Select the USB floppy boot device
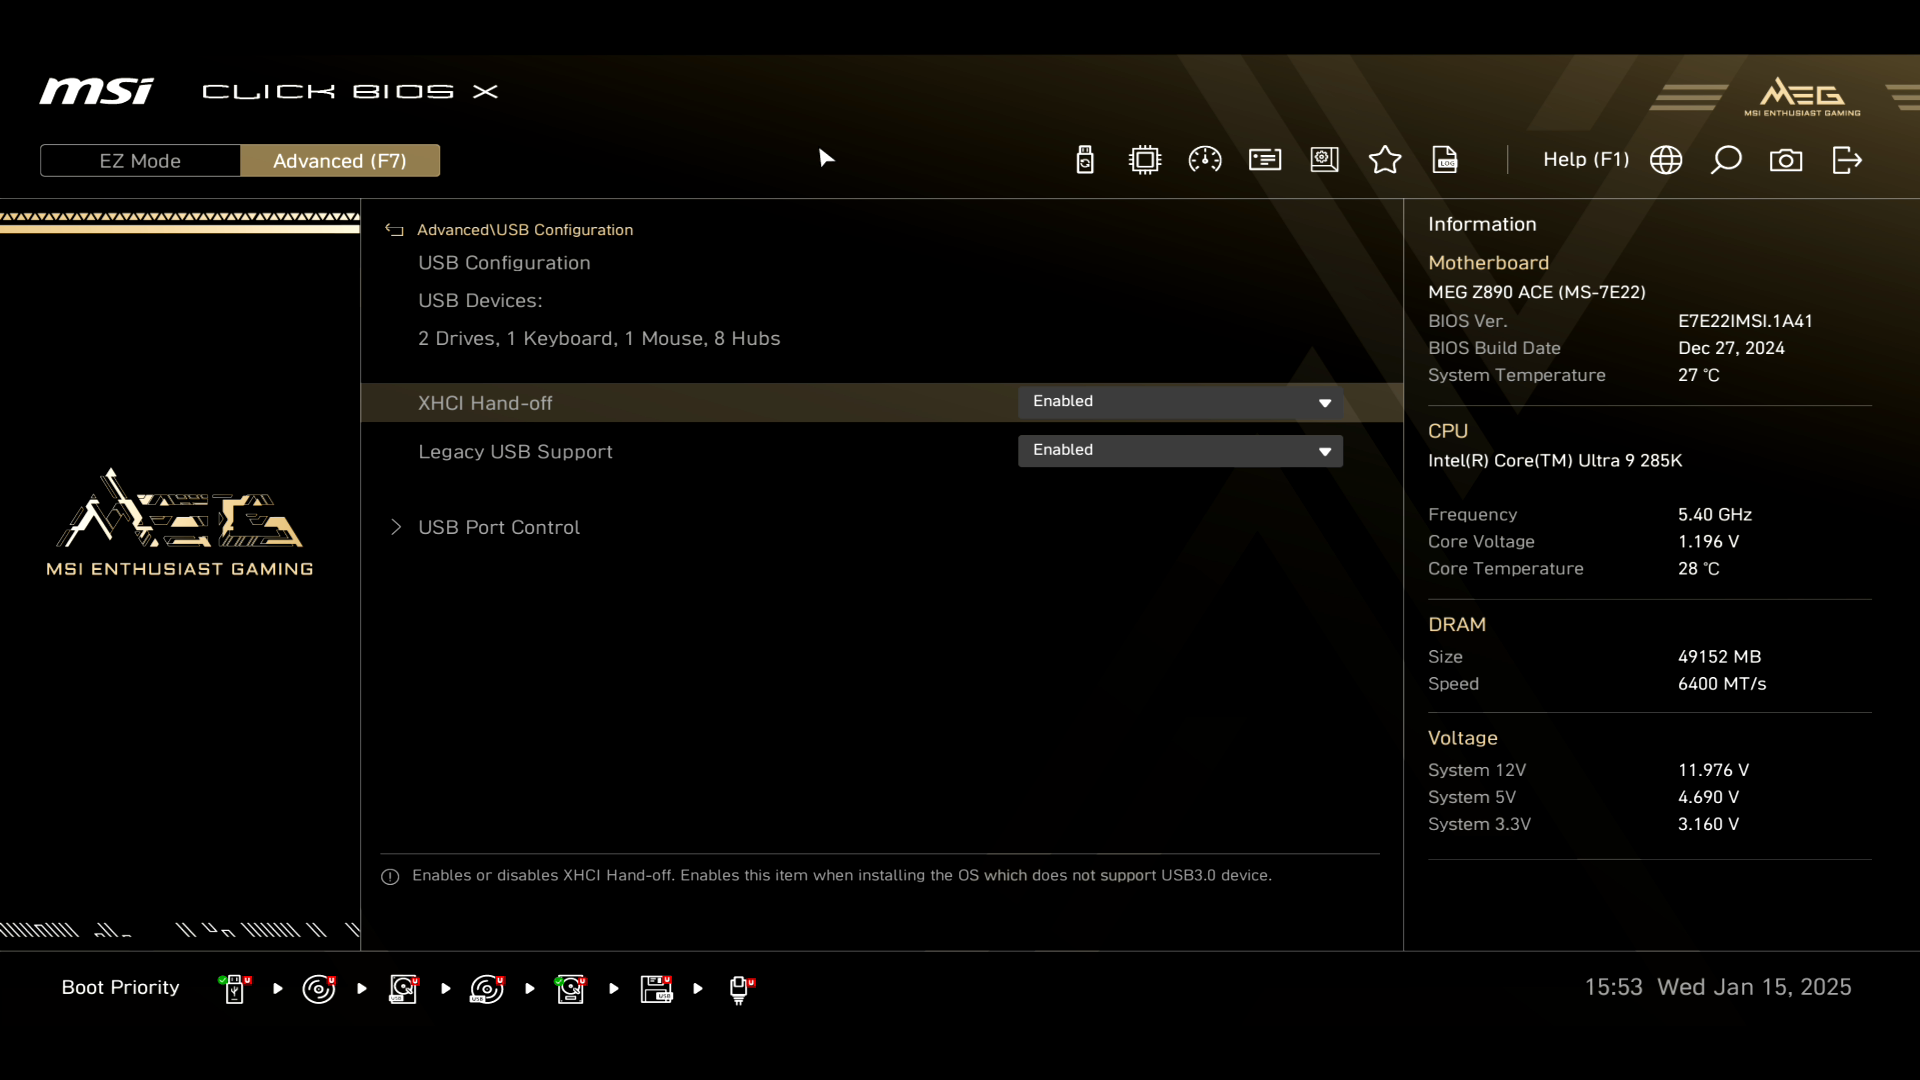The image size is (1920, 1080). (x=656, y=989)
